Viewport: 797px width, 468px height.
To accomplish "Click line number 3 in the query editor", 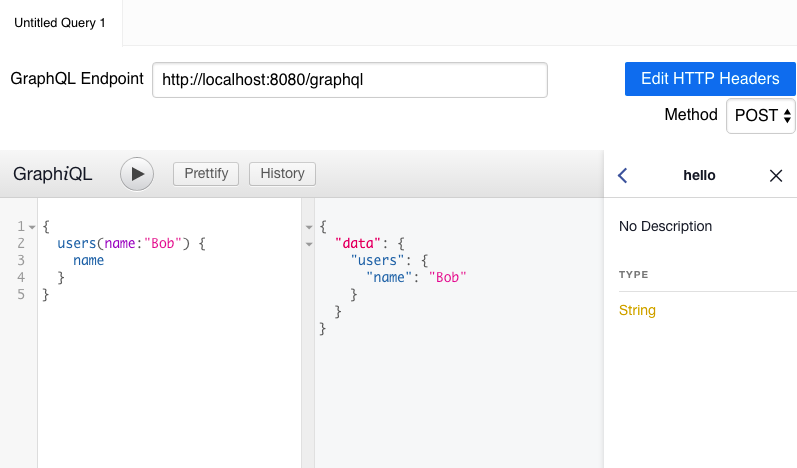I will 19,260.
